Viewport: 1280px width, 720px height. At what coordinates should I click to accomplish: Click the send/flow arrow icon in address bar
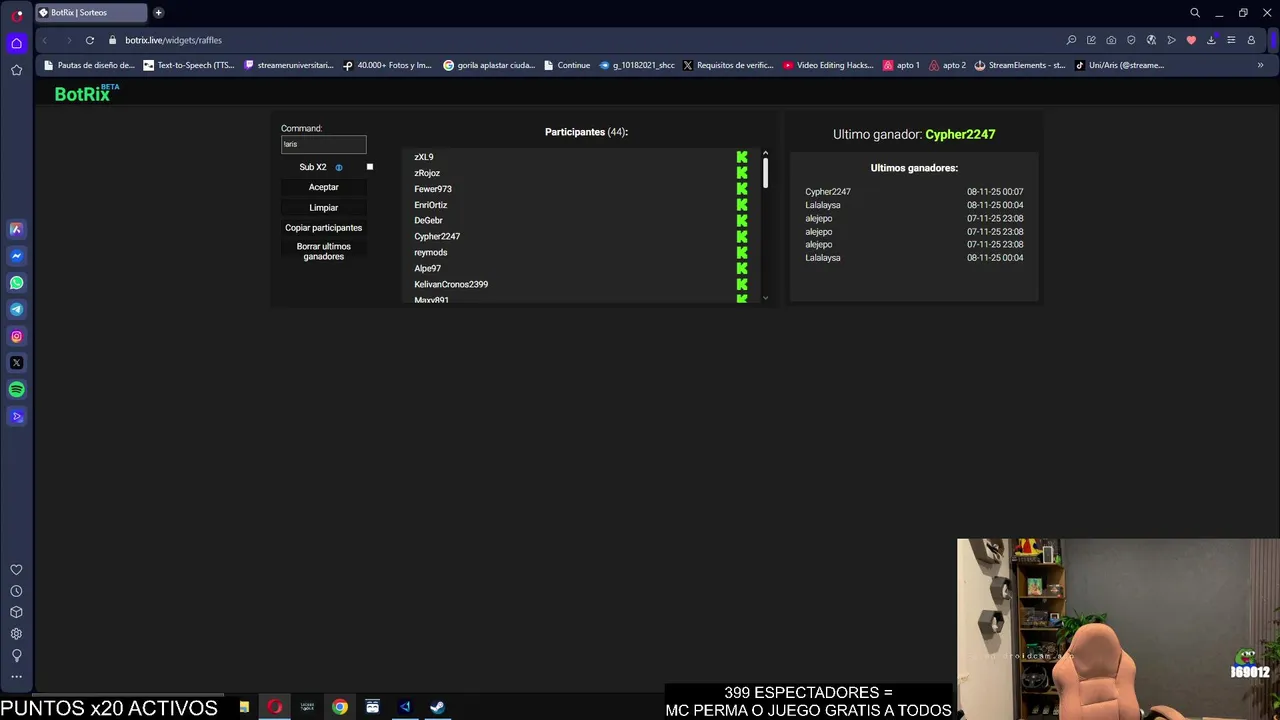(x=1171, y=40)
